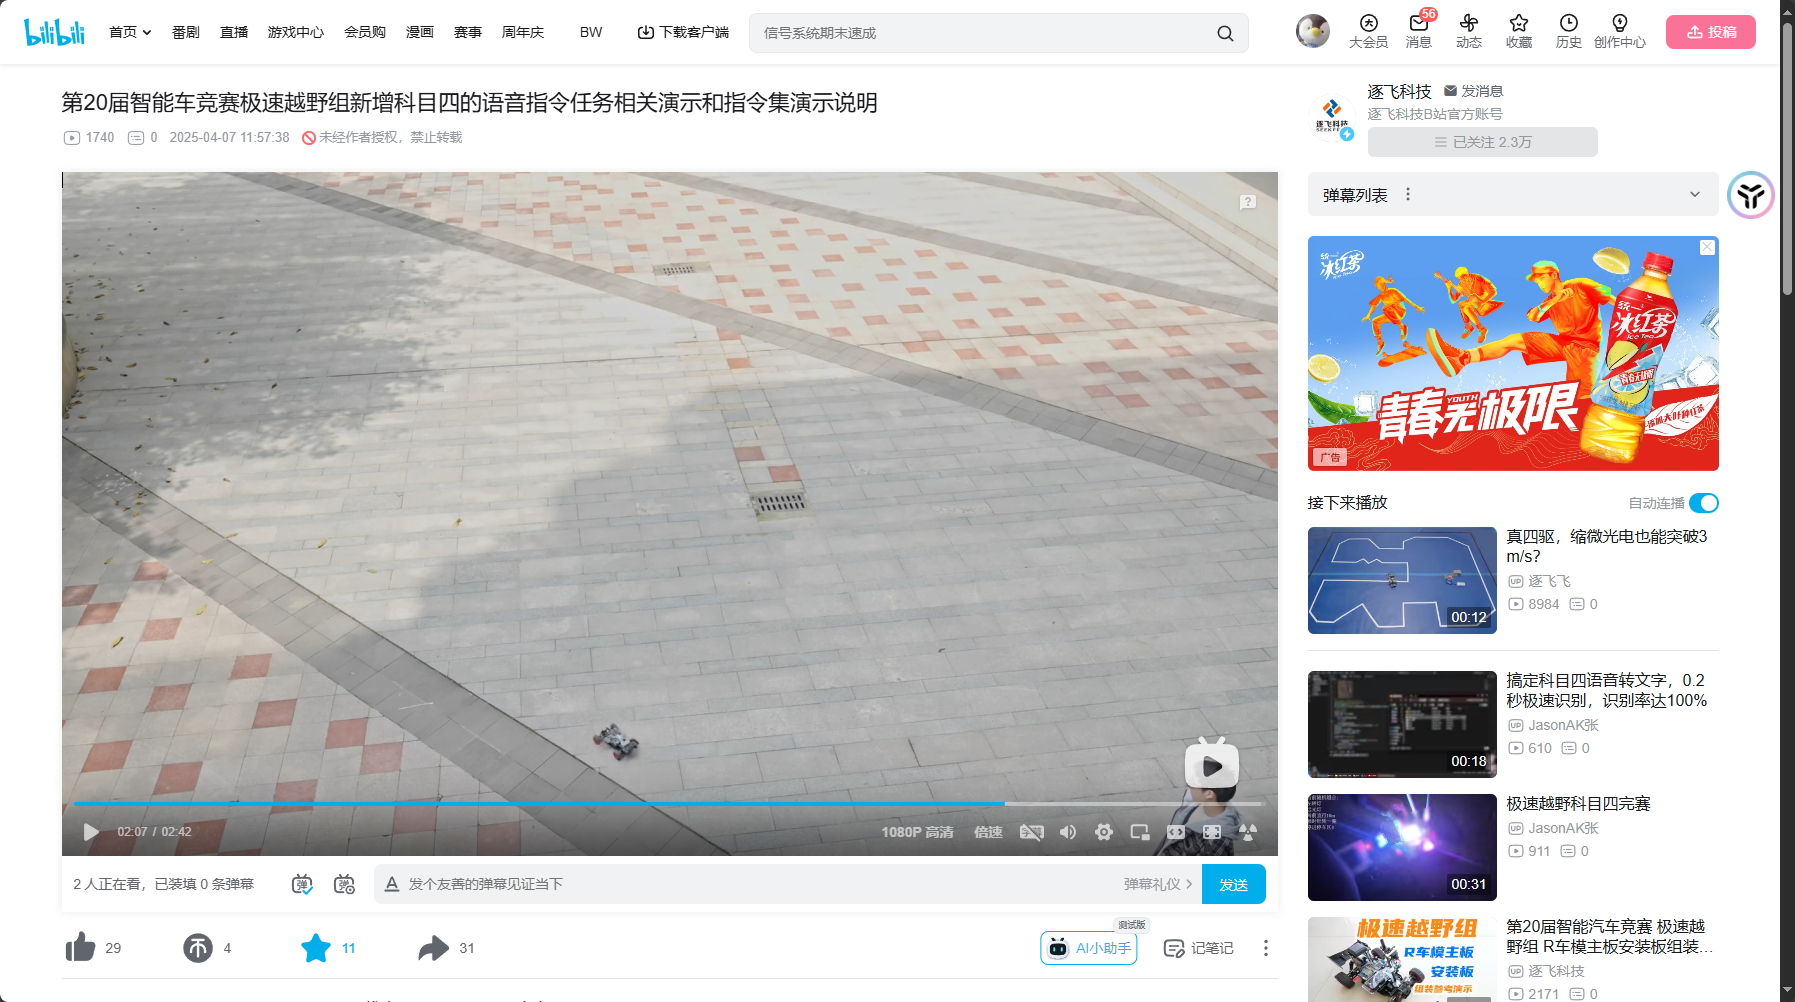Open the bilibili logo homepage
This screenshot has width=1795, height=1002.
55,32
